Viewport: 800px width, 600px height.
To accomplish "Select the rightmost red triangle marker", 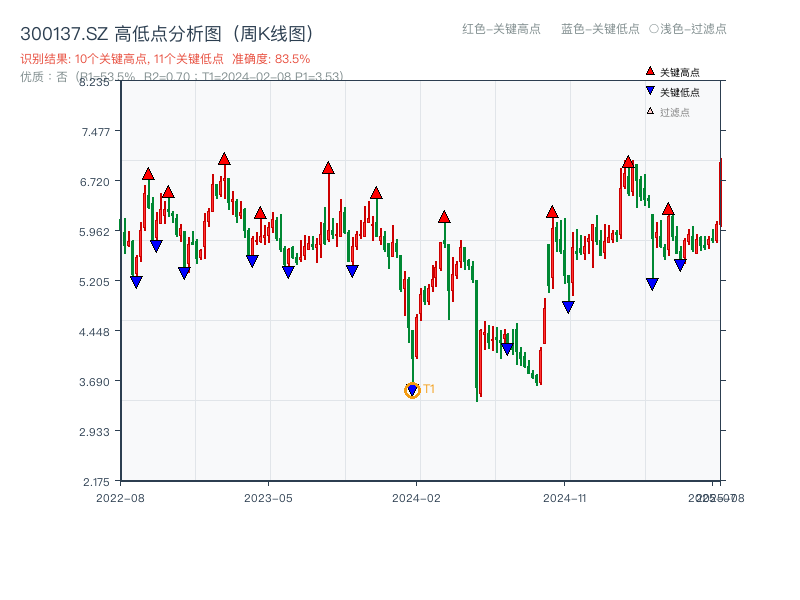I will tap(668, 208).
